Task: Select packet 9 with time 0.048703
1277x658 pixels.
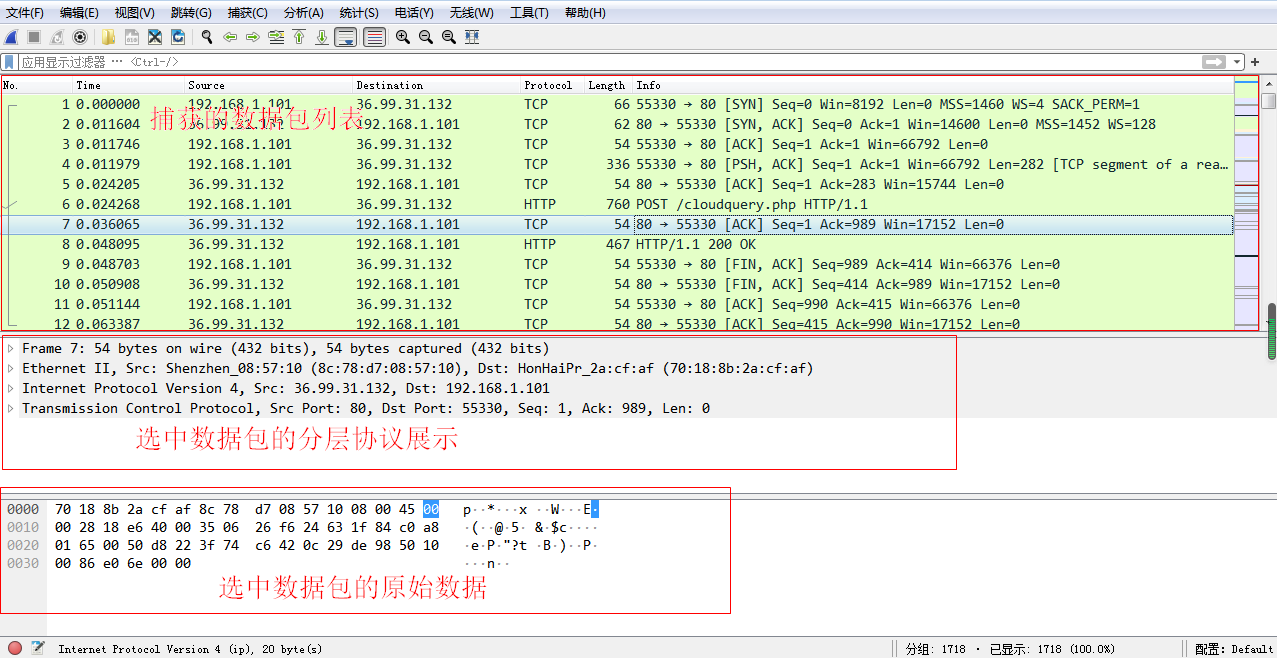Action: (x=617, y=264)
